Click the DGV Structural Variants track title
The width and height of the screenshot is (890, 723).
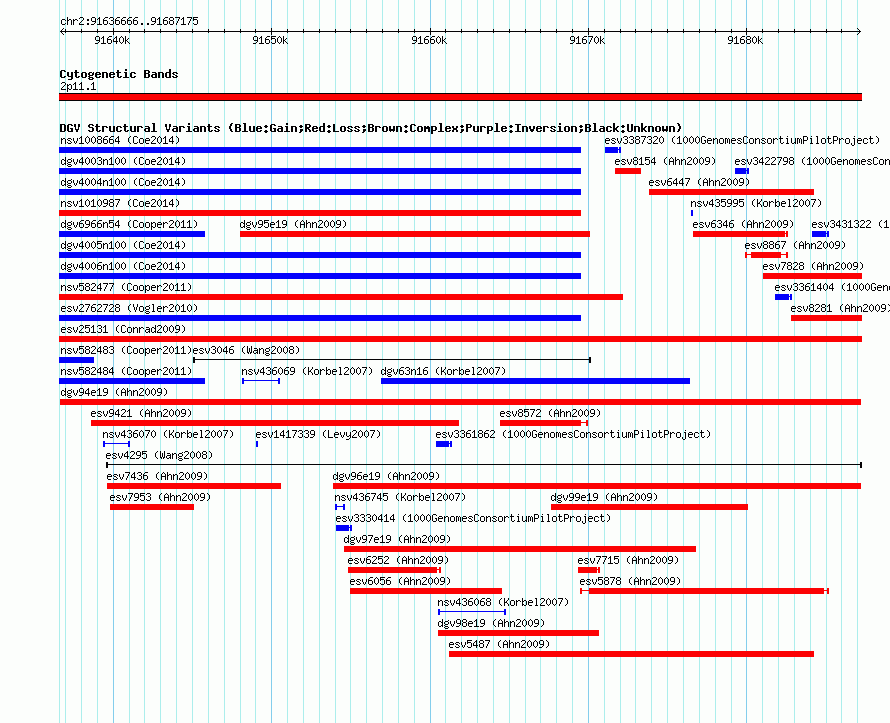tap(371, 128)
